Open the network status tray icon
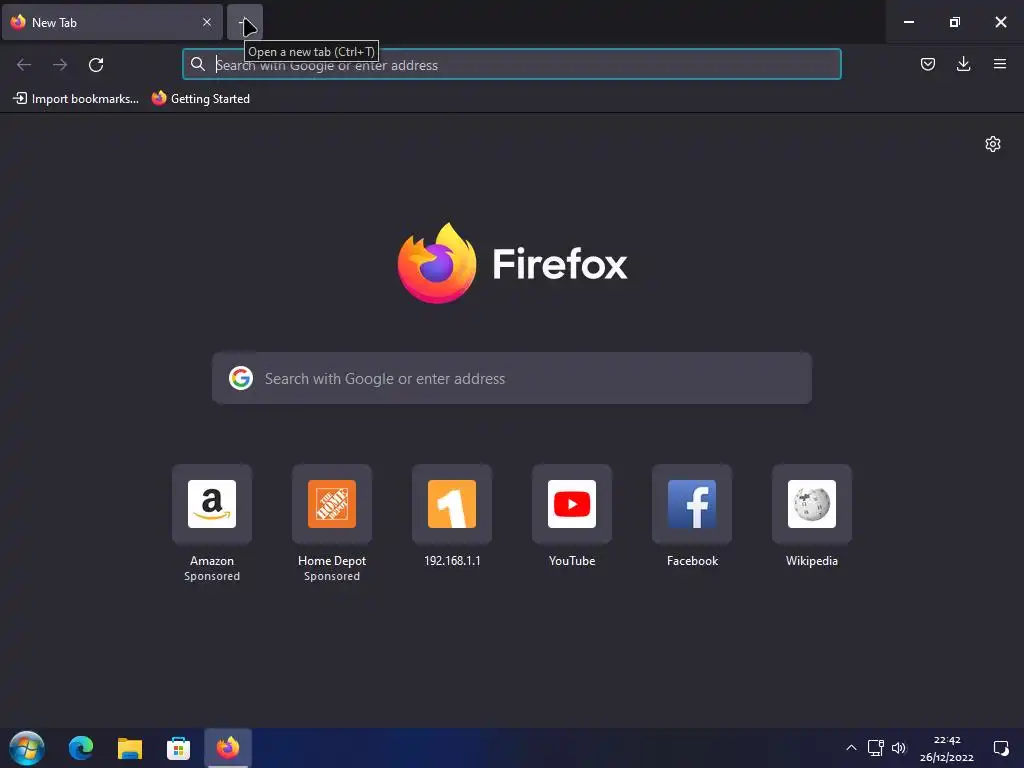This screenshot has height=768, width=1024. (x=875, y=748)
